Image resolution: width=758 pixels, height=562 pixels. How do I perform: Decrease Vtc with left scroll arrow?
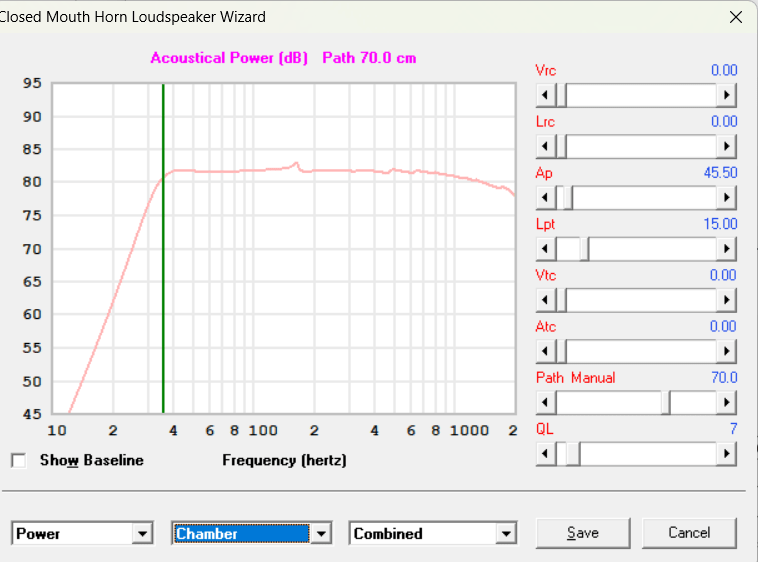[546, 300]
